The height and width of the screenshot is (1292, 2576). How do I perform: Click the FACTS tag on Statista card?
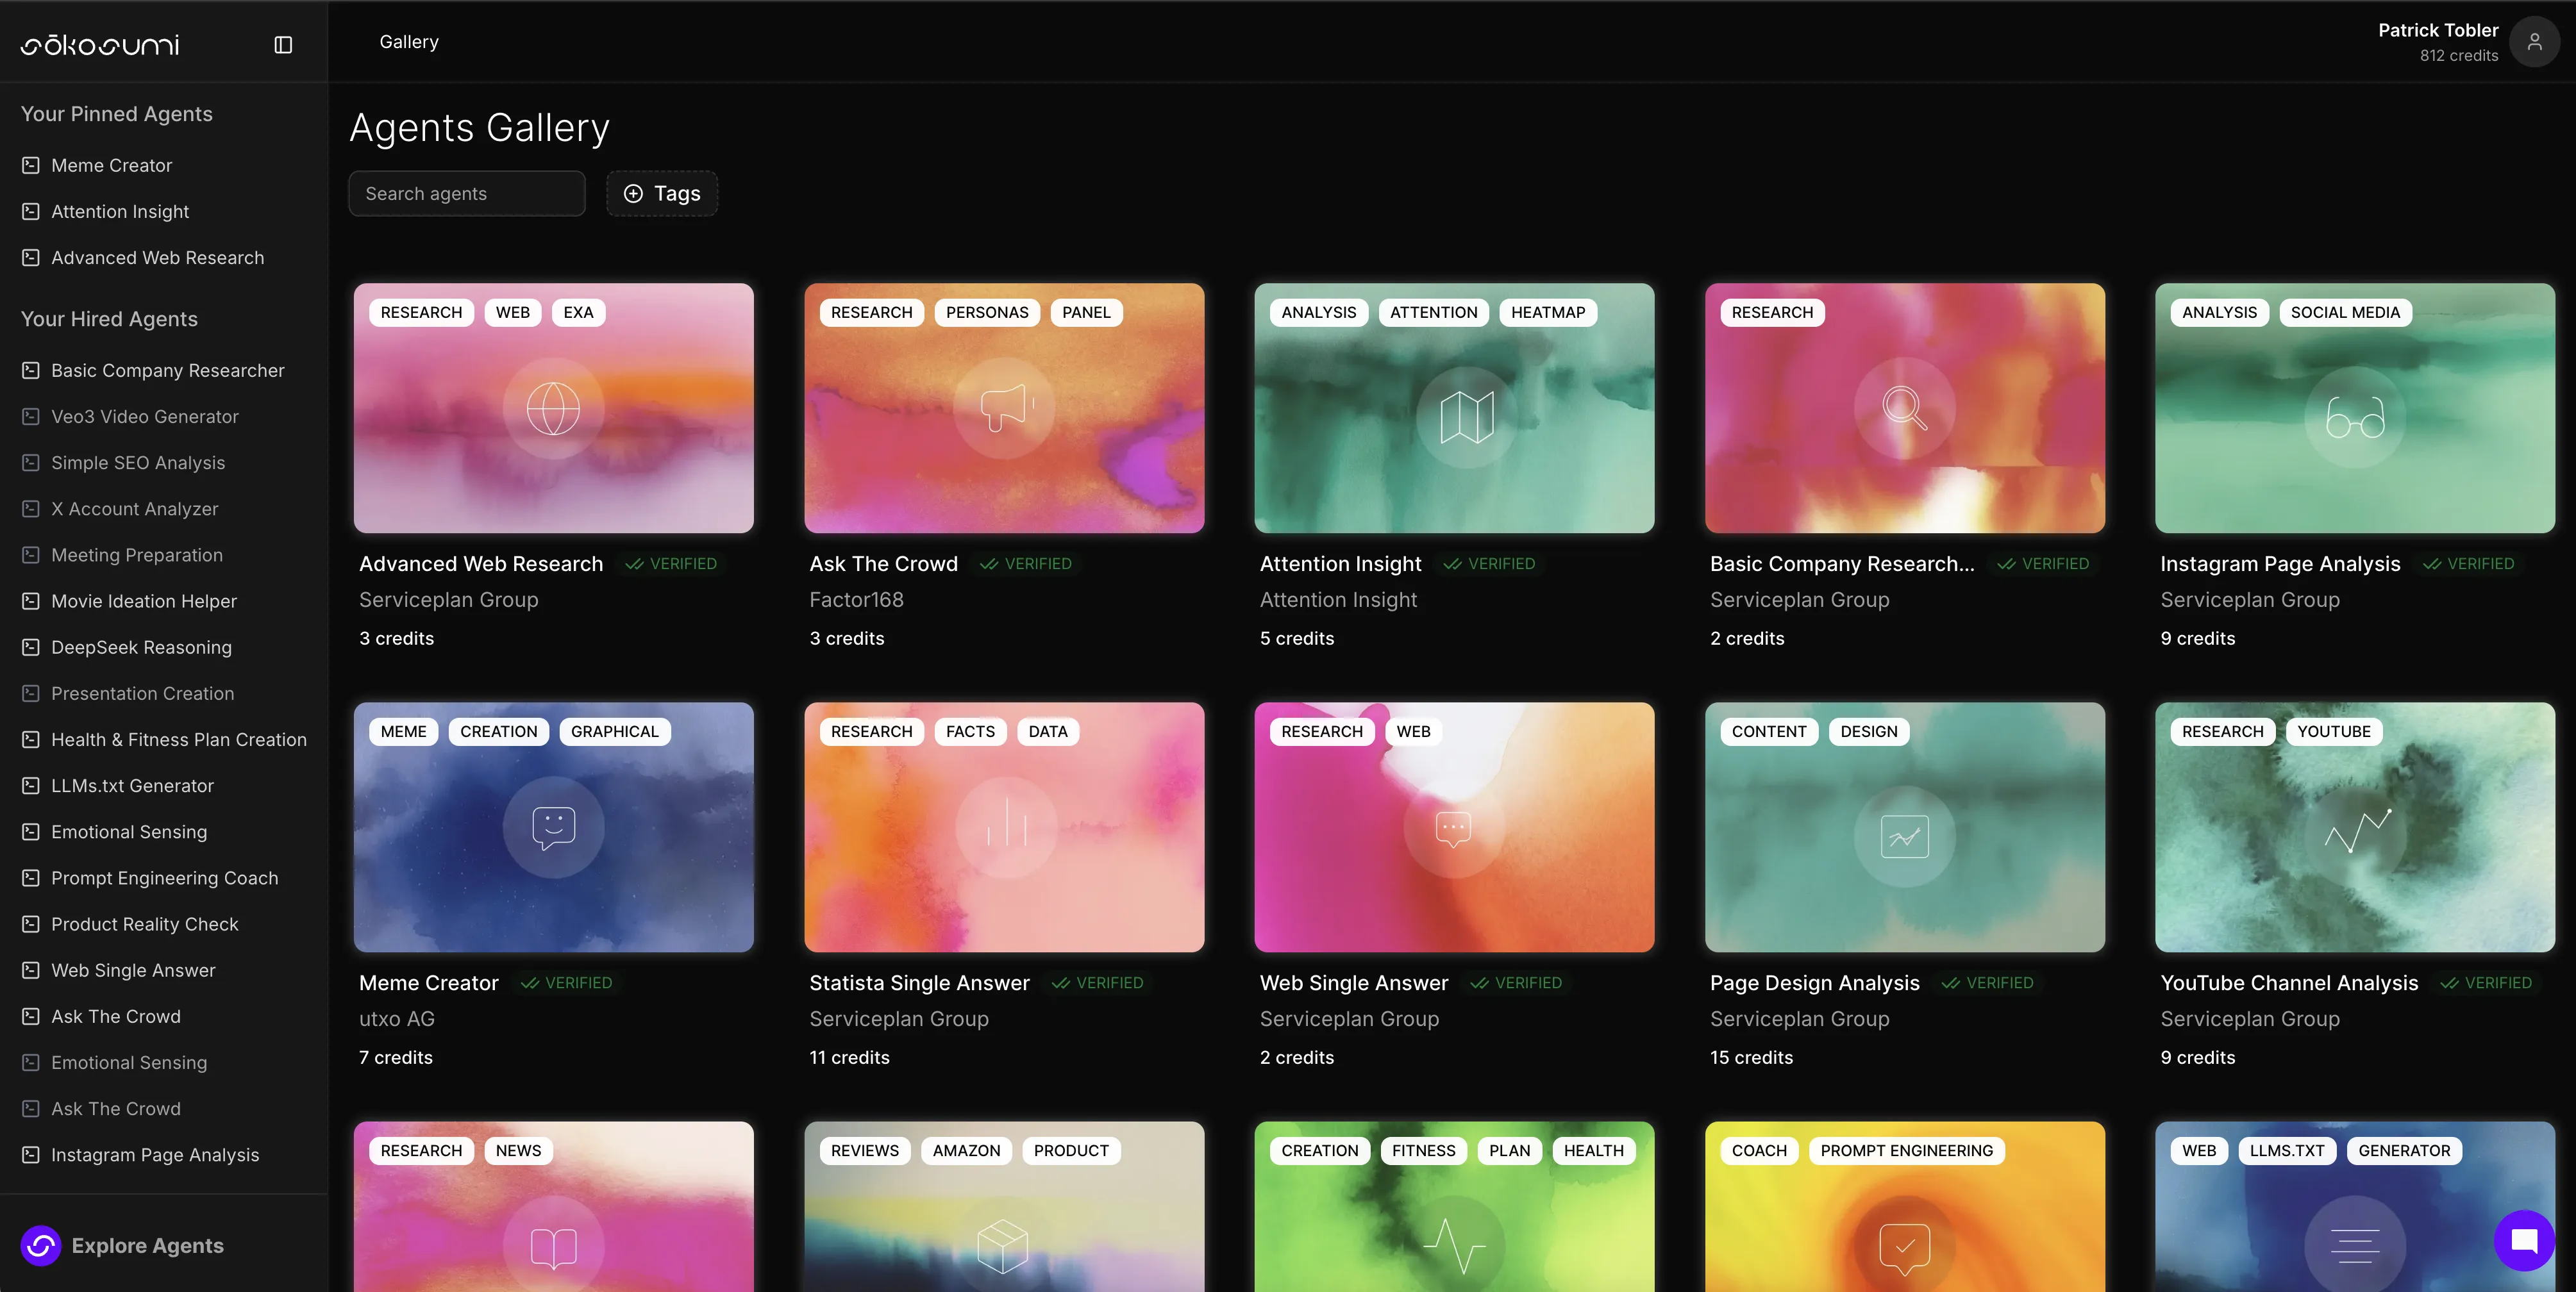coord(970,731)
